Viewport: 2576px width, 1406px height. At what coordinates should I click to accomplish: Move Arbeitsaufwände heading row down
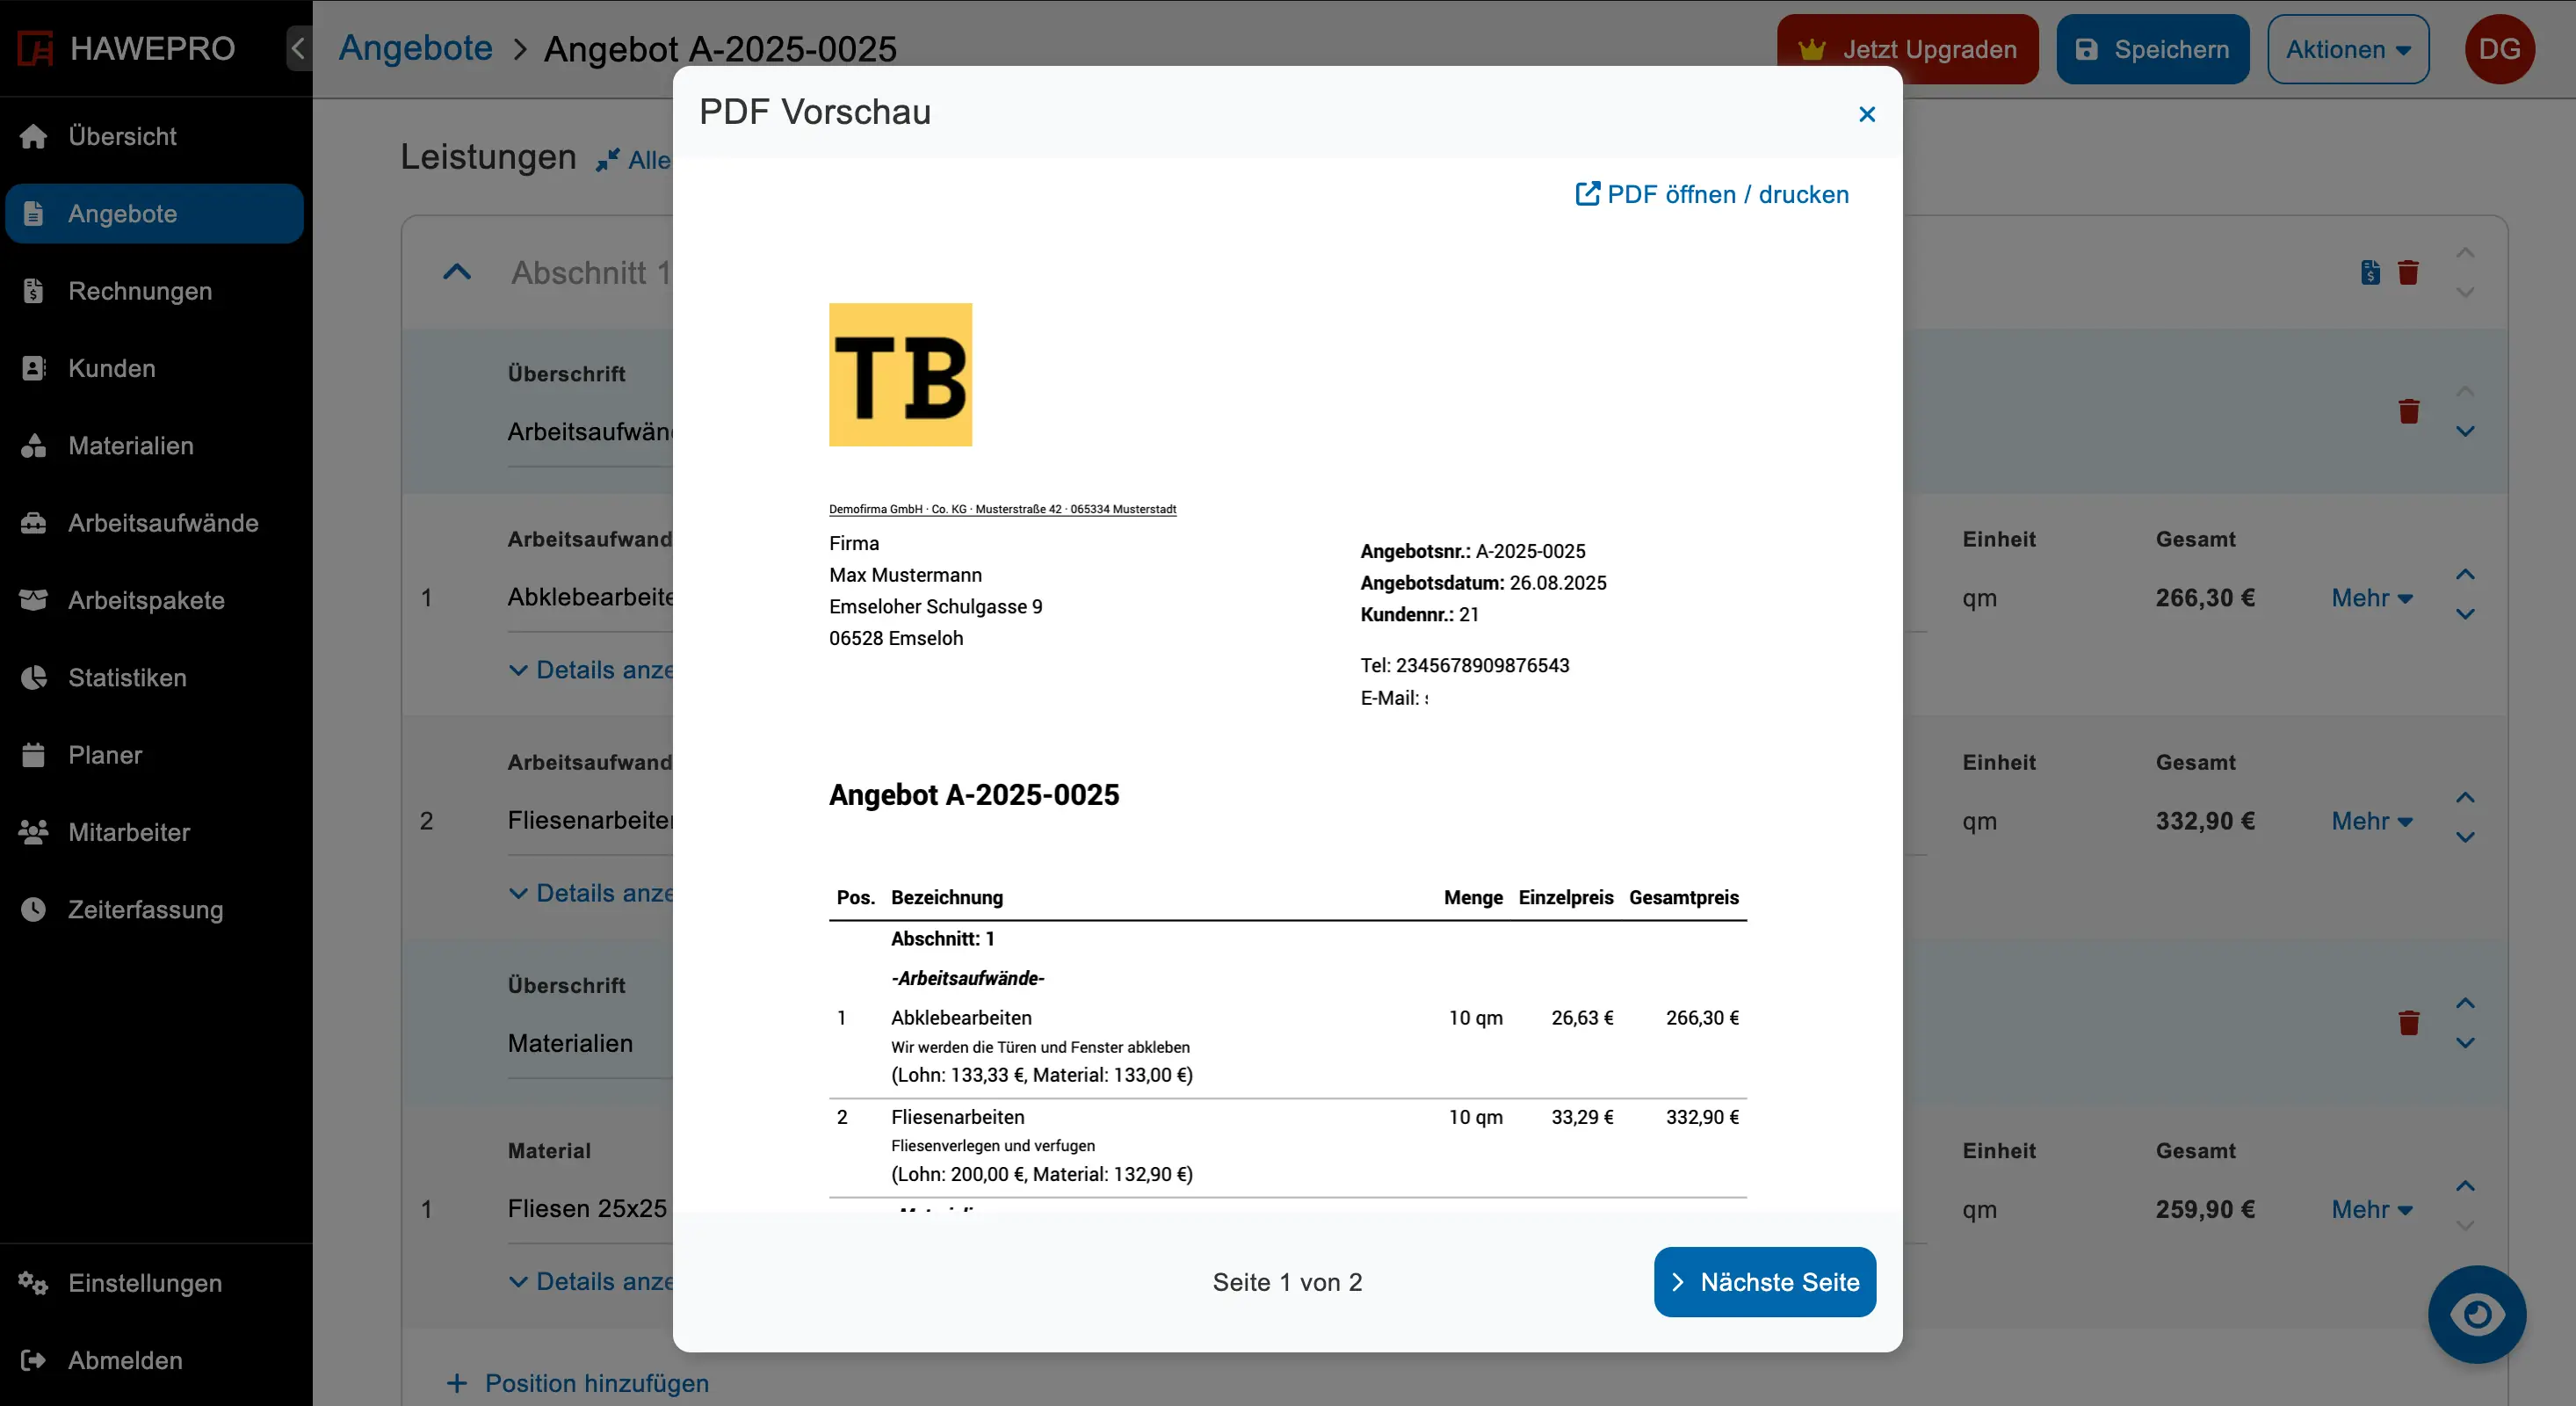pos(2465,432)
